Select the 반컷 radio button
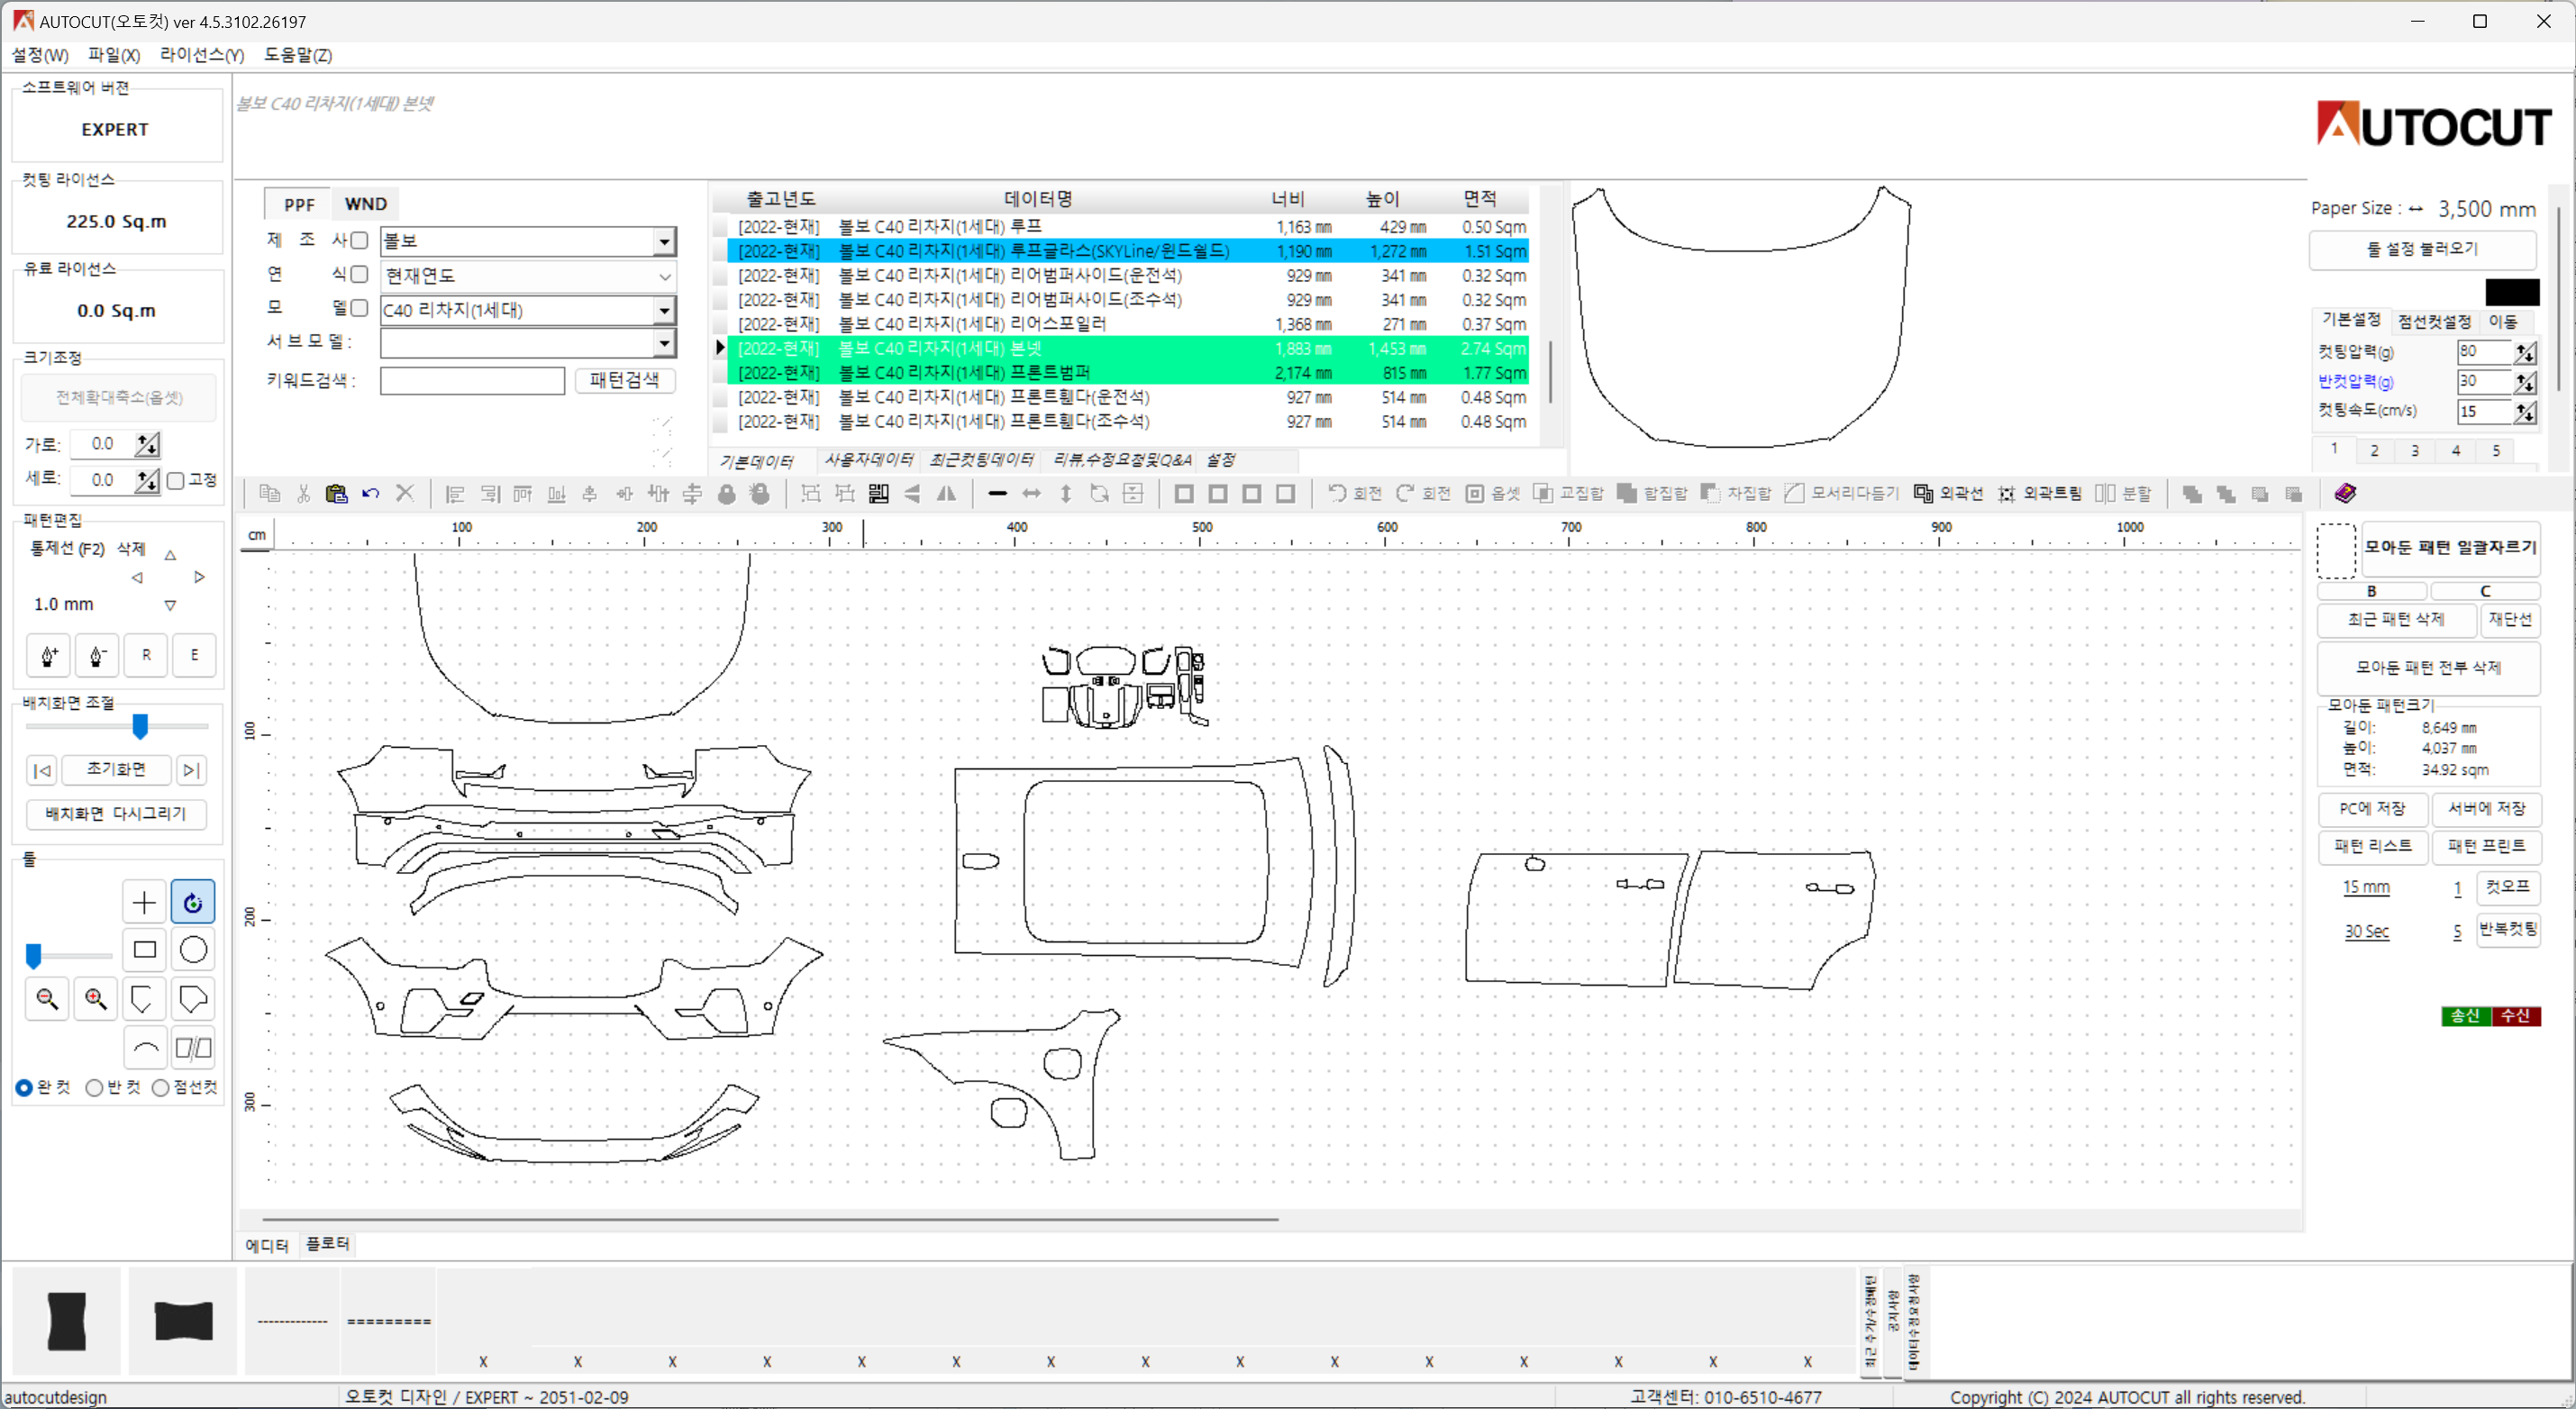Image resolution: width=2576 pixels, height=1409 pixels. tap(94, 1088)
